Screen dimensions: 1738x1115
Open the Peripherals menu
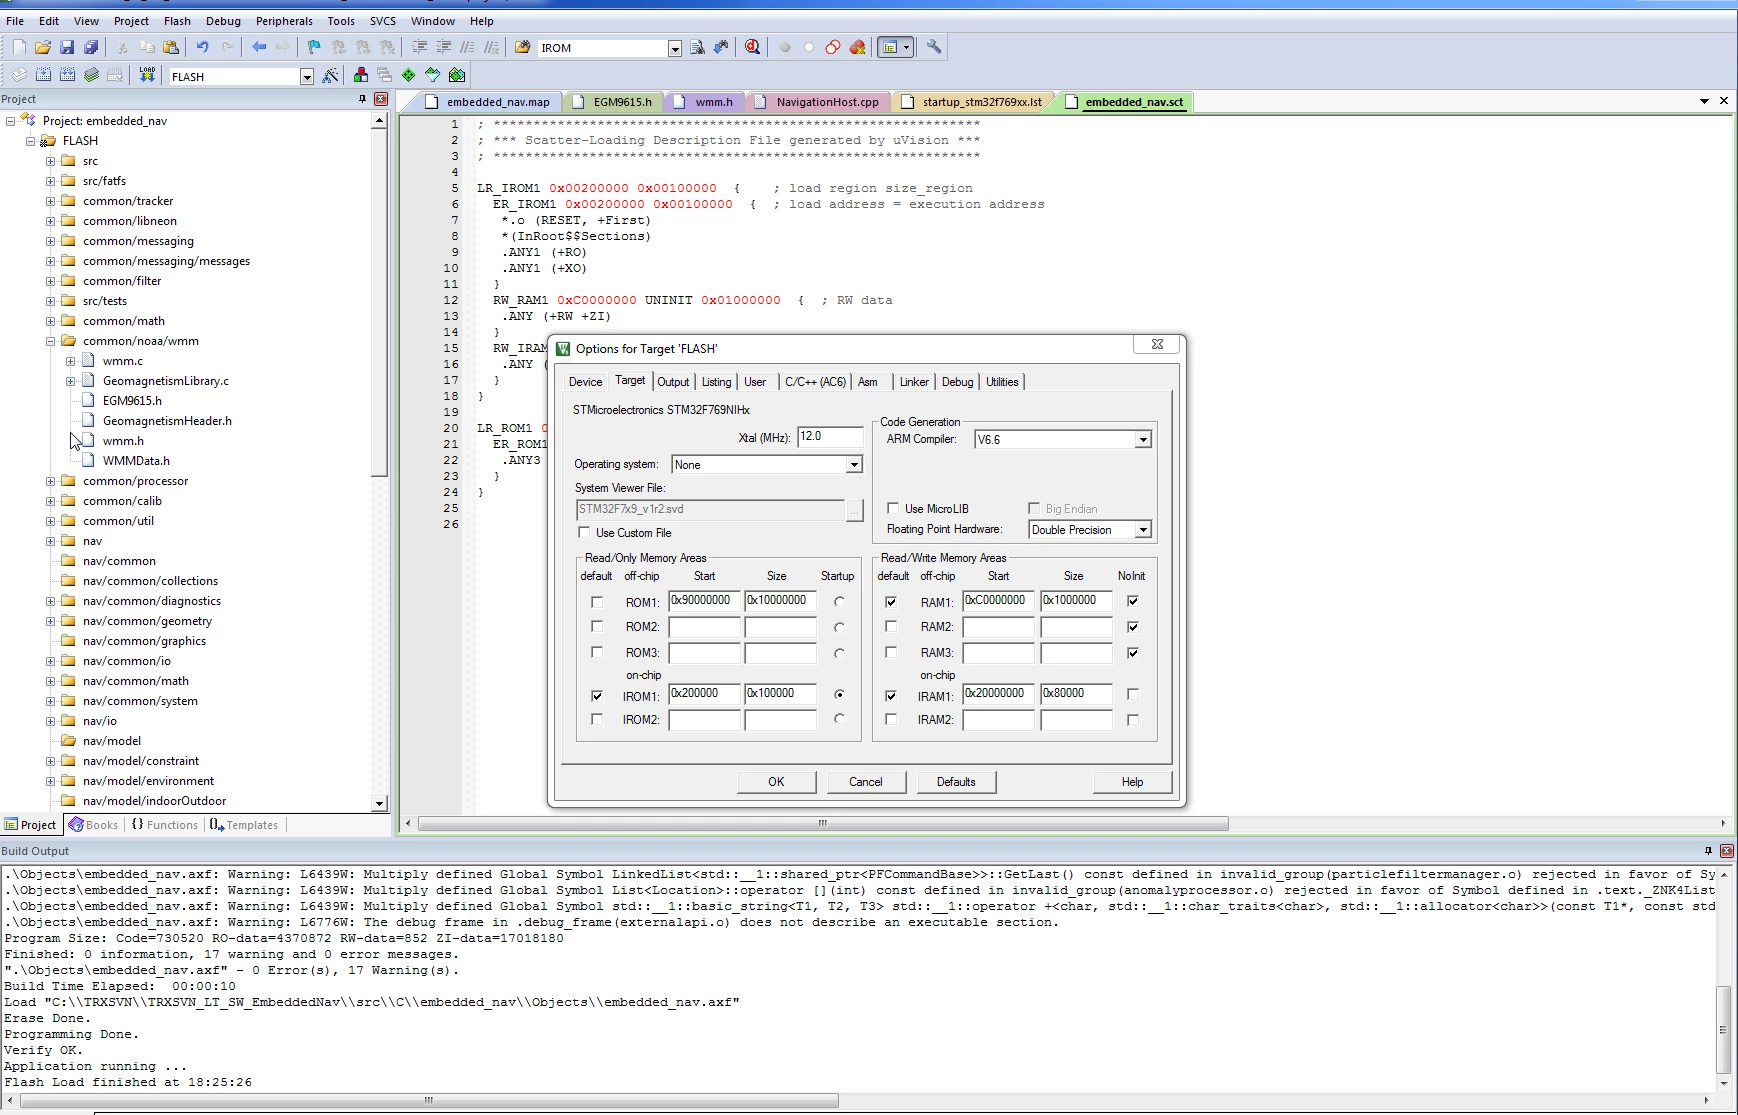click(x=284, y=20)
